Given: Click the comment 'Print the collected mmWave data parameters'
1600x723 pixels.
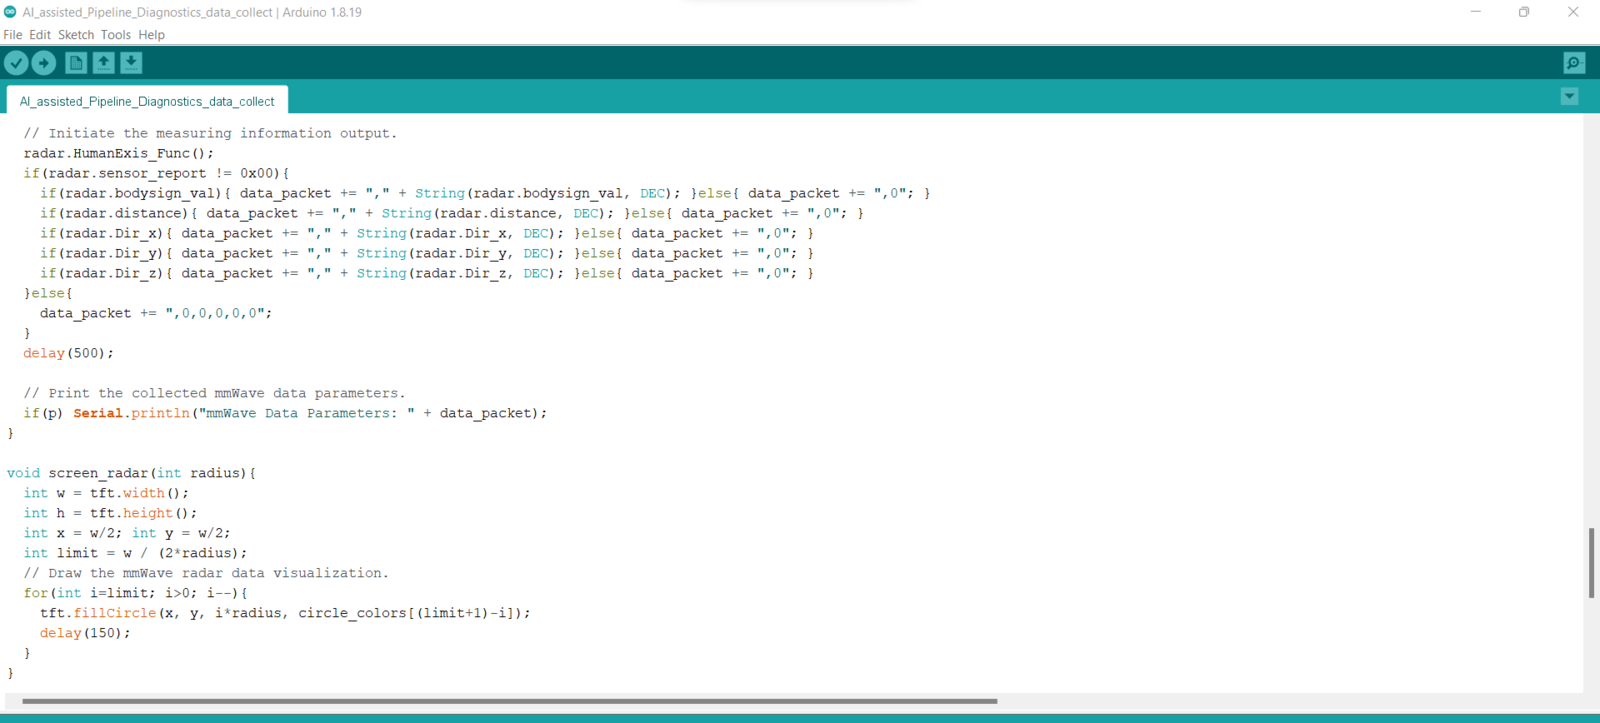Looking at the screenshot, I should tap(214, 393).
